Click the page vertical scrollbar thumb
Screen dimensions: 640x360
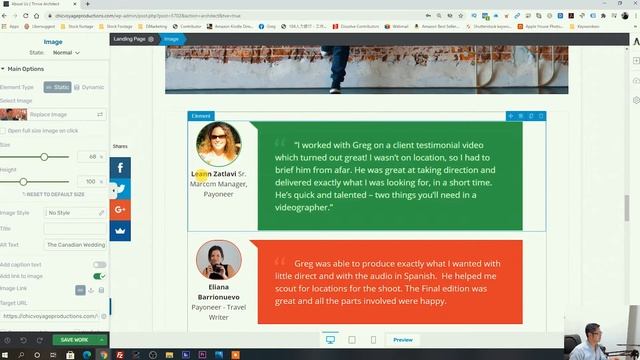pyautogui.click(x=627, y=208)
